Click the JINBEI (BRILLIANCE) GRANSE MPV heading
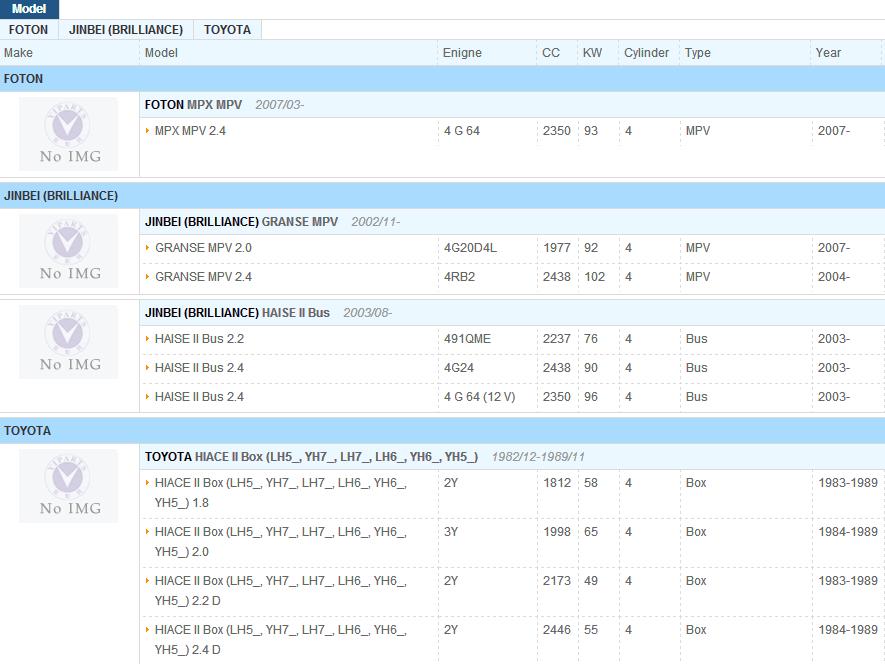Screen dimensions: 885x664 click(241, 222)
